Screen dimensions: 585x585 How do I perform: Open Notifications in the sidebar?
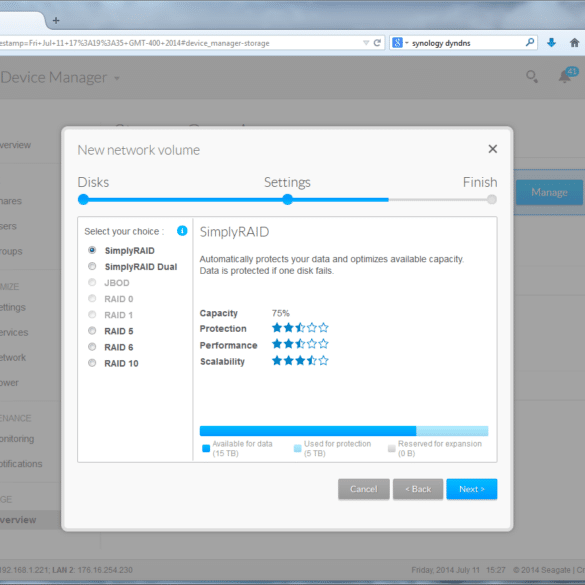[x=21, y=464]
